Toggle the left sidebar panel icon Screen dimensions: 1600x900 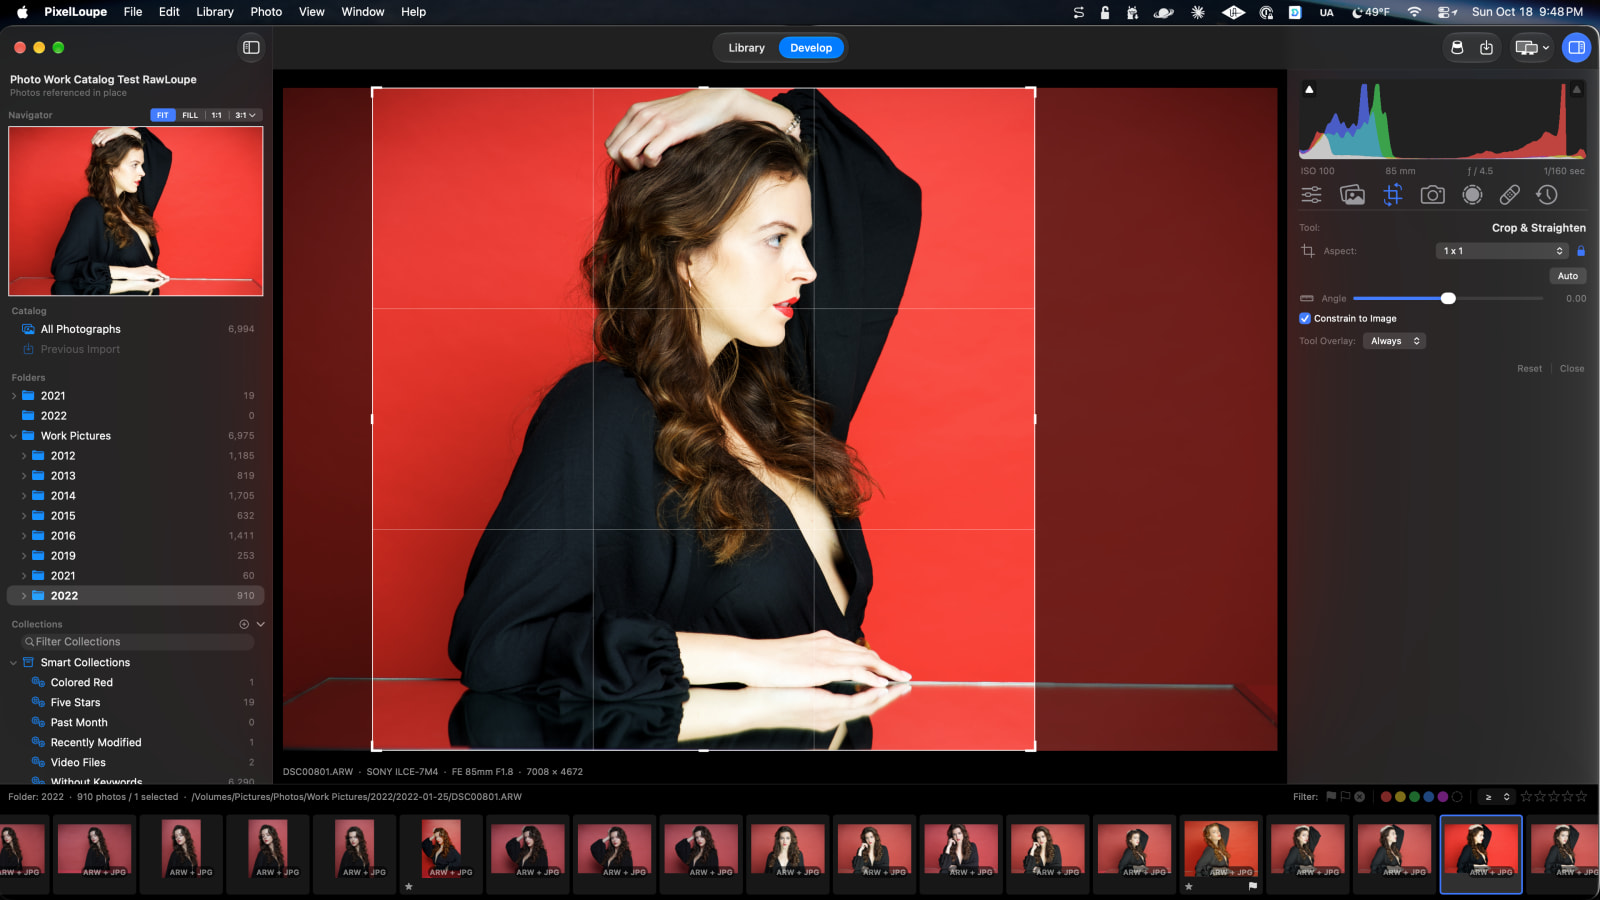click(x=251, y=47)
